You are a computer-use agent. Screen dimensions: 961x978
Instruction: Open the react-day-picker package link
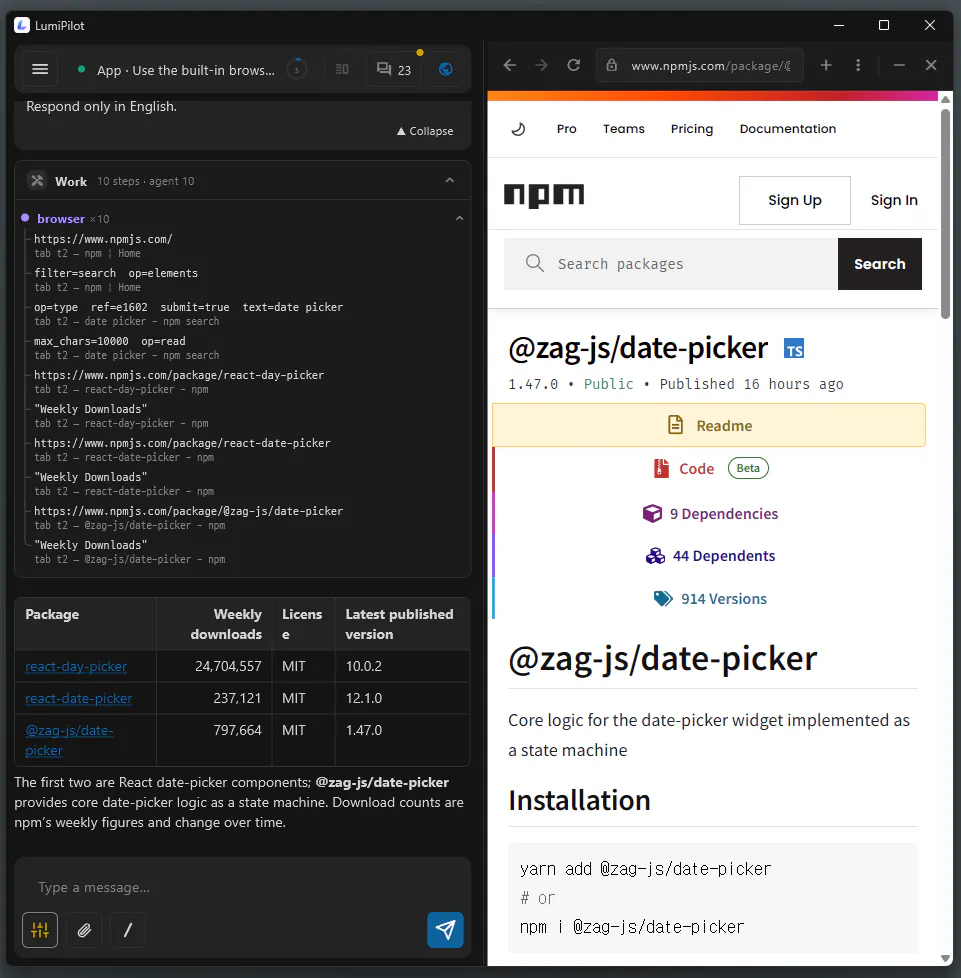tap(76, 666)
